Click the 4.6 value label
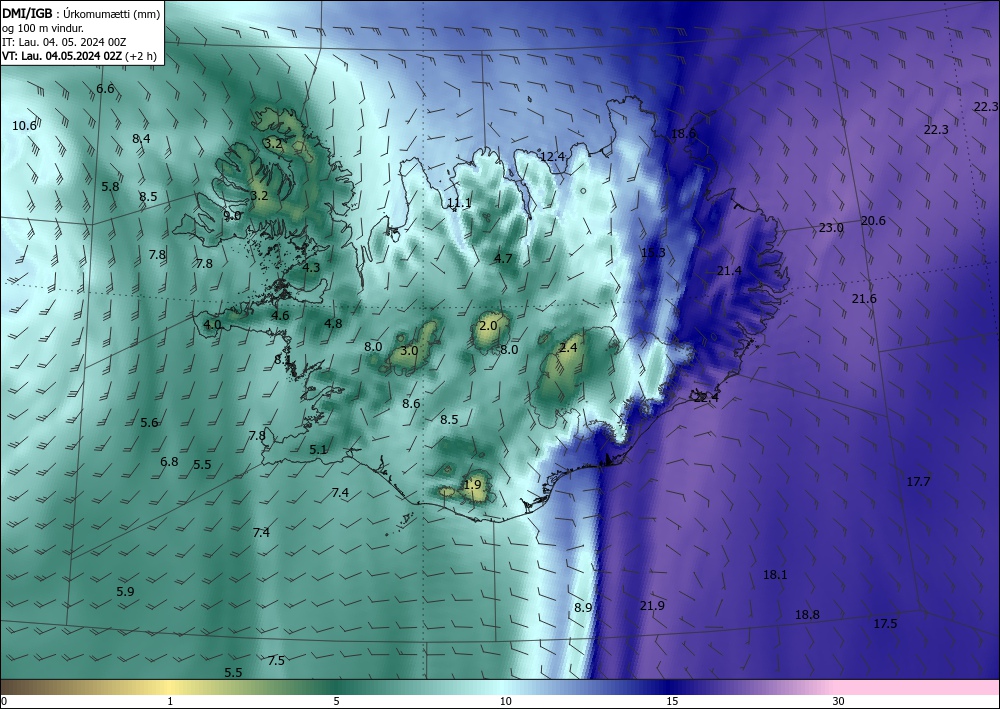This screenshot has width=1000, height=709. (x=280, y=316)
